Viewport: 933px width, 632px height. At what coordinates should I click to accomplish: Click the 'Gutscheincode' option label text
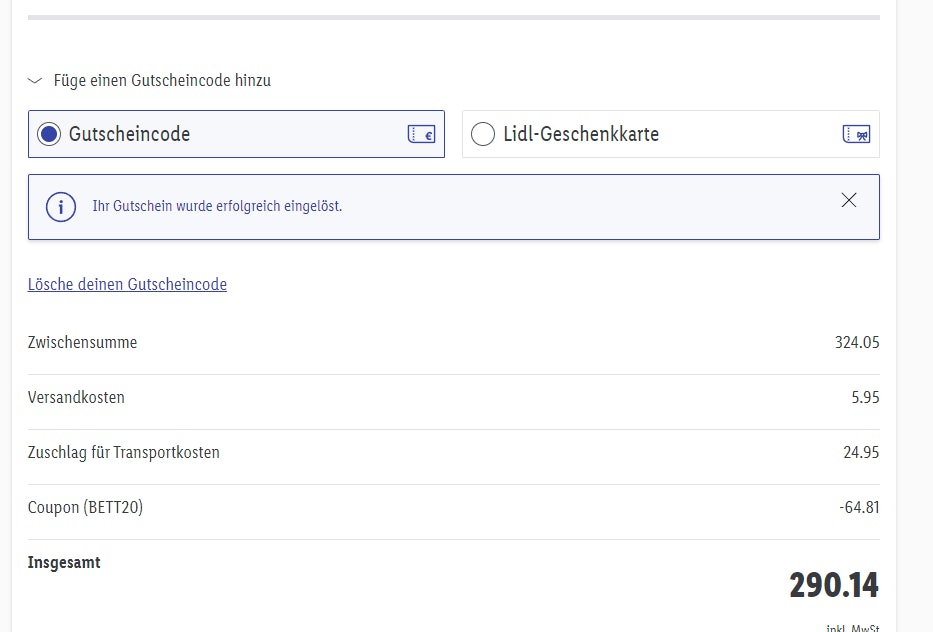pyautogui.click(x=129, y=134)
